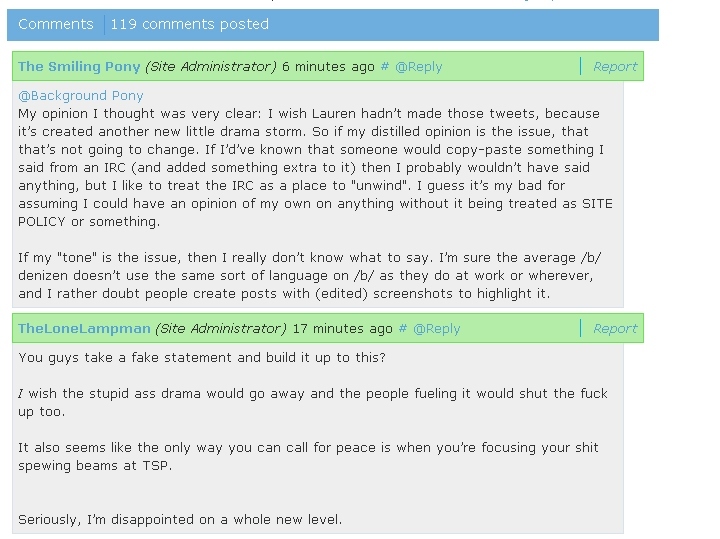Click the 119 comments posted count
This screenshot has width=720, height=539.
click(x=190, y=24)
